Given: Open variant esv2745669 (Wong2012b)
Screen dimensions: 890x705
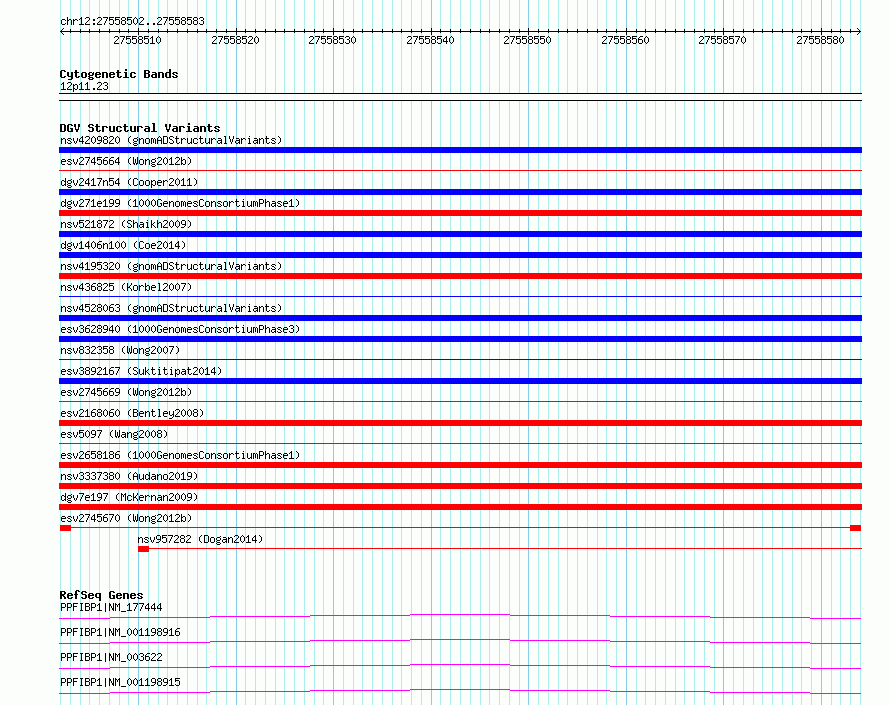Looking at the screenshot, I should coord(126,392).
